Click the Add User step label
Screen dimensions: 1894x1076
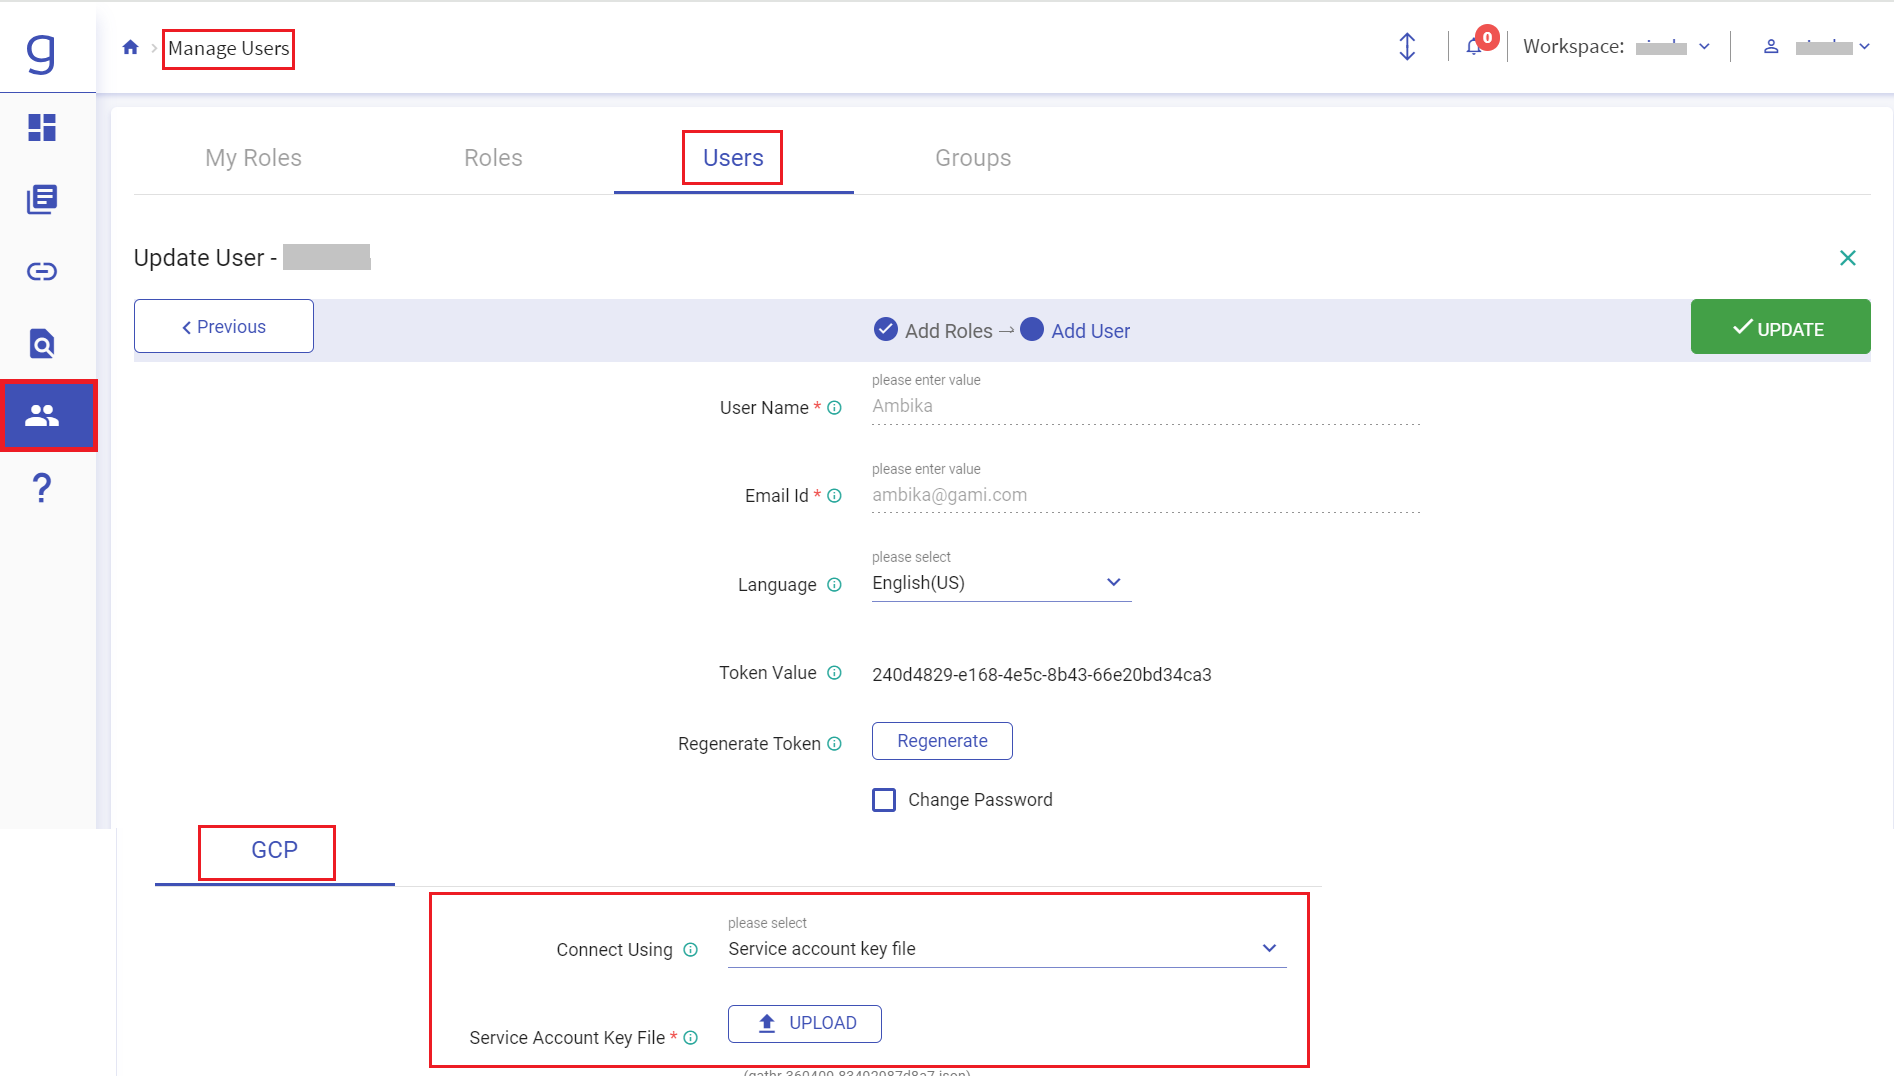[x=1091, y=331]
